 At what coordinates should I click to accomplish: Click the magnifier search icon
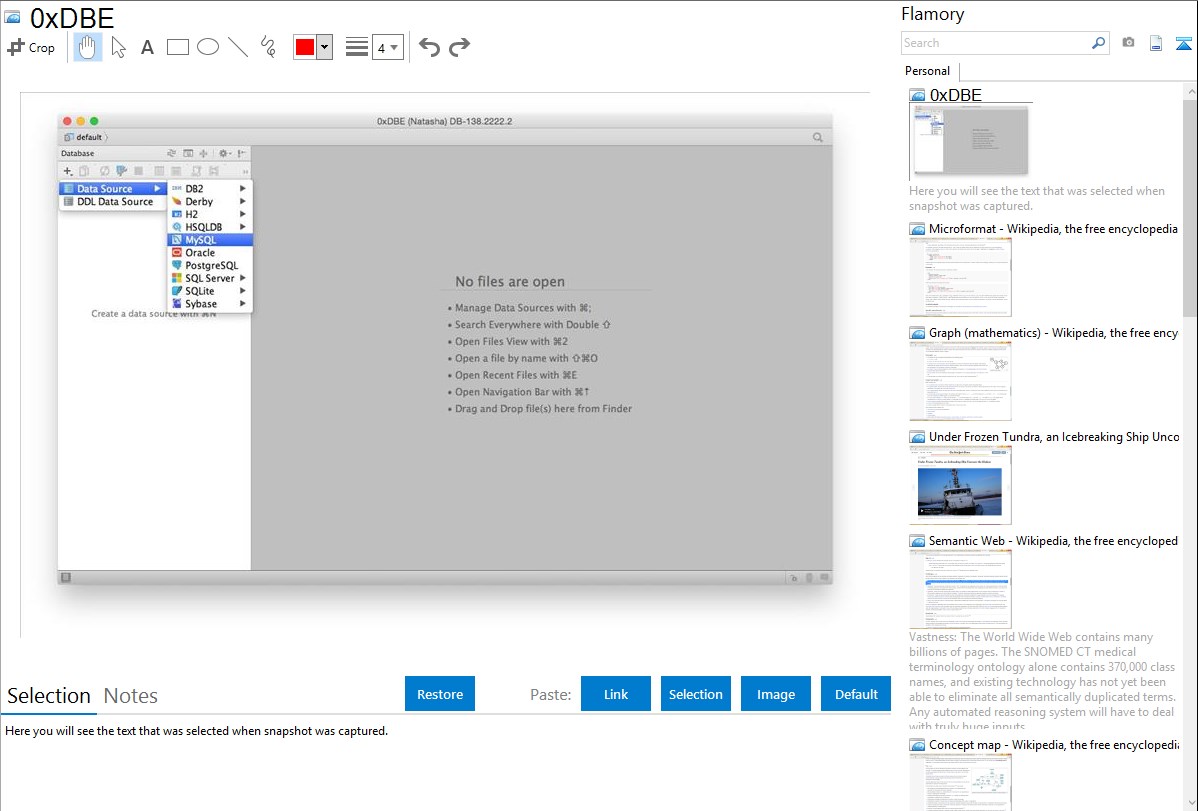1099,43
